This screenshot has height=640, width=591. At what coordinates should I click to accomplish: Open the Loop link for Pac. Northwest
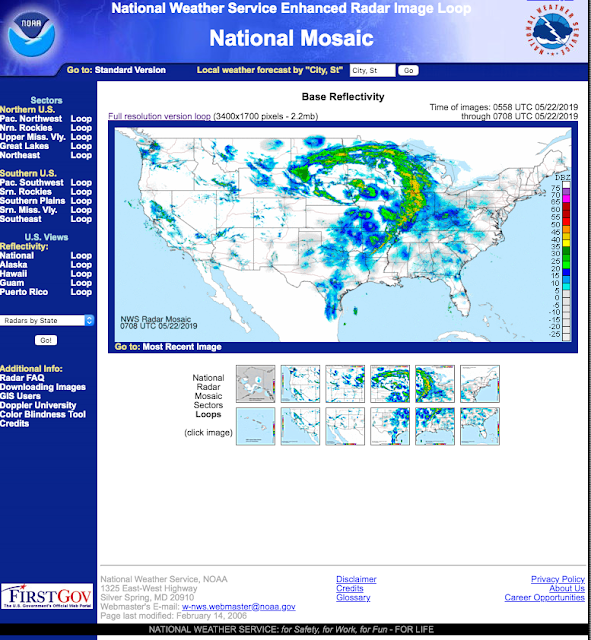tap(81, 119)
